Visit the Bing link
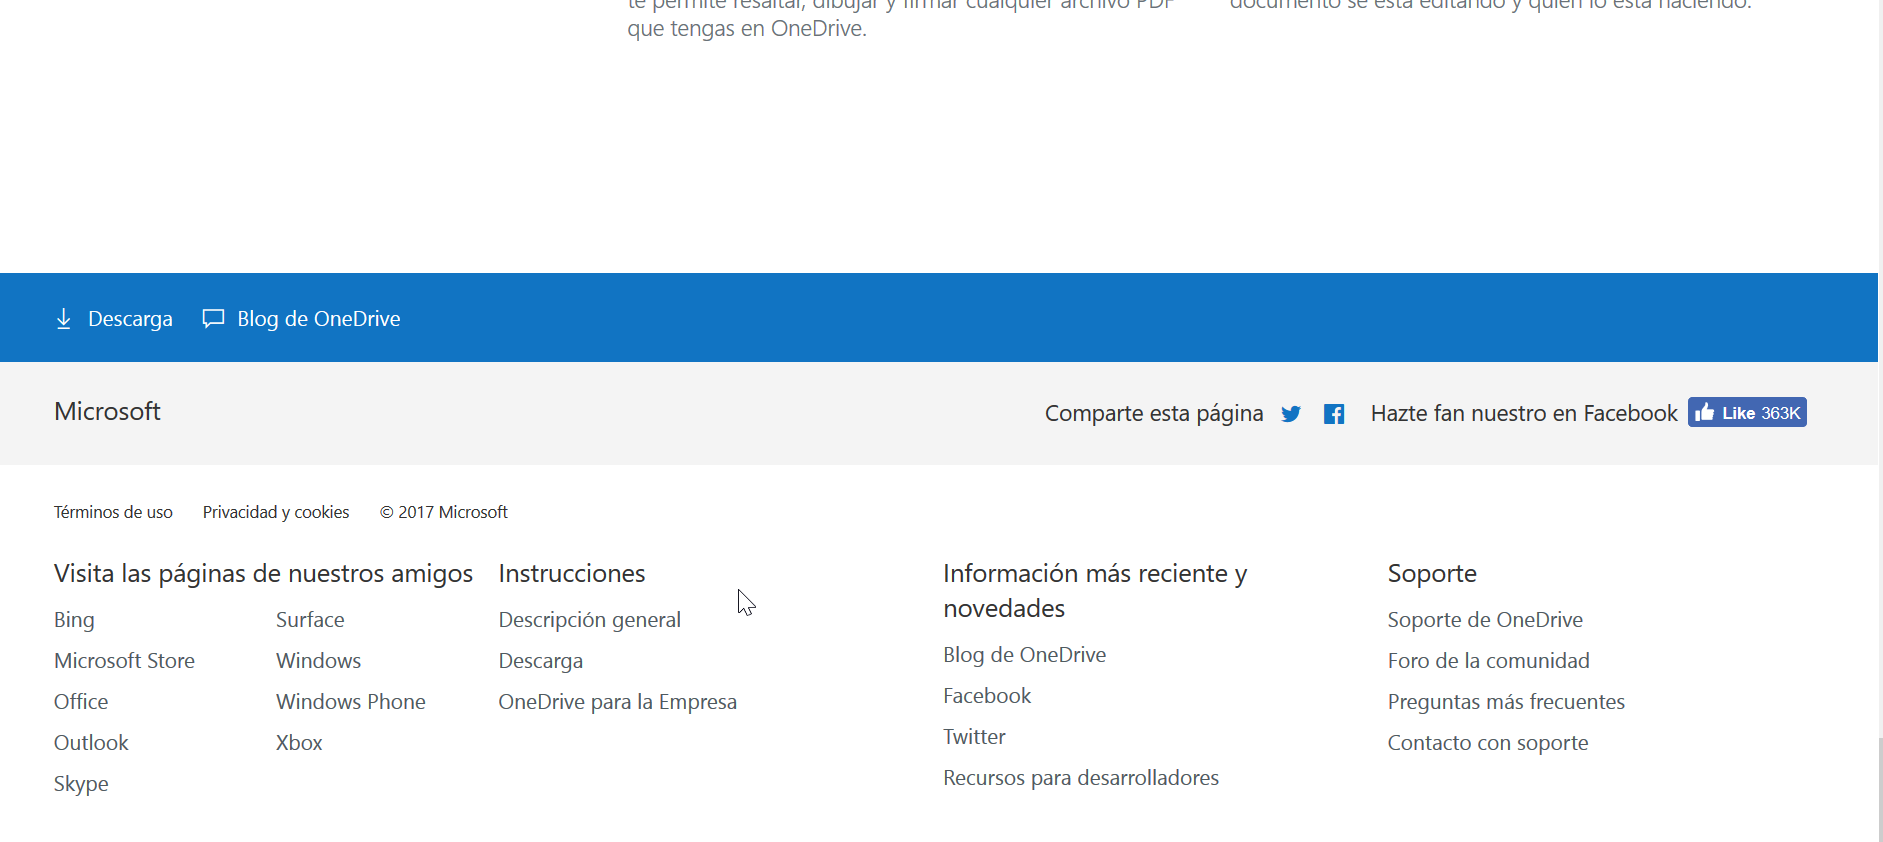1883x842 pixels. click(74, 620)
